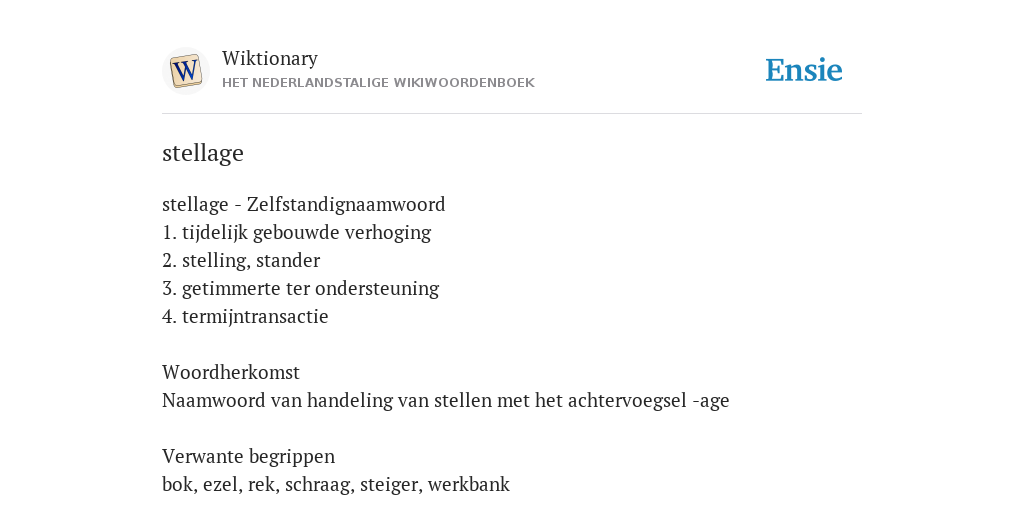Click the Wiktionary source title

pyautogui.click(x=270, y=59)
